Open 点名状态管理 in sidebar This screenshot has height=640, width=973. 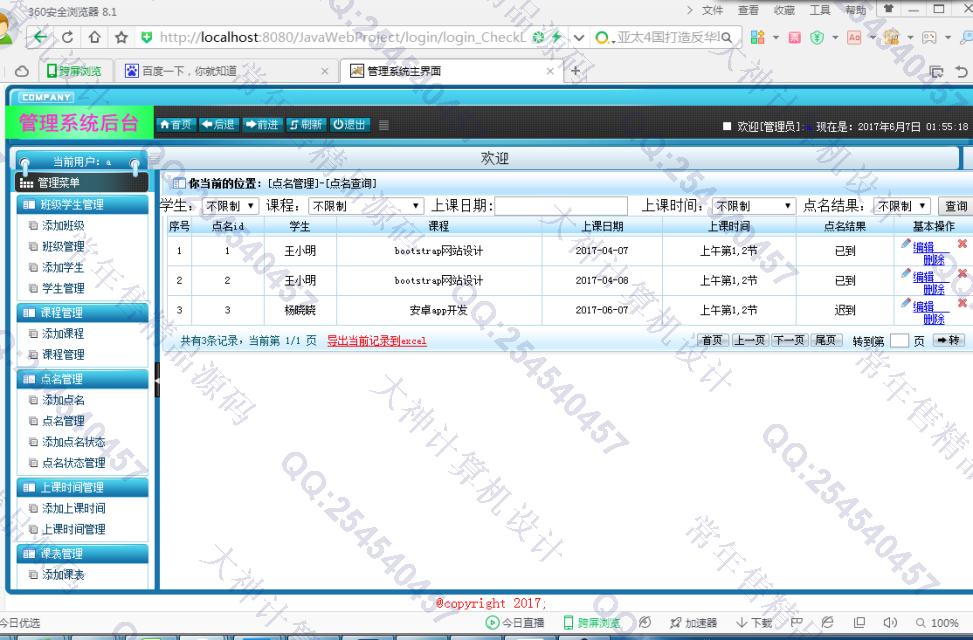point(73,463)
